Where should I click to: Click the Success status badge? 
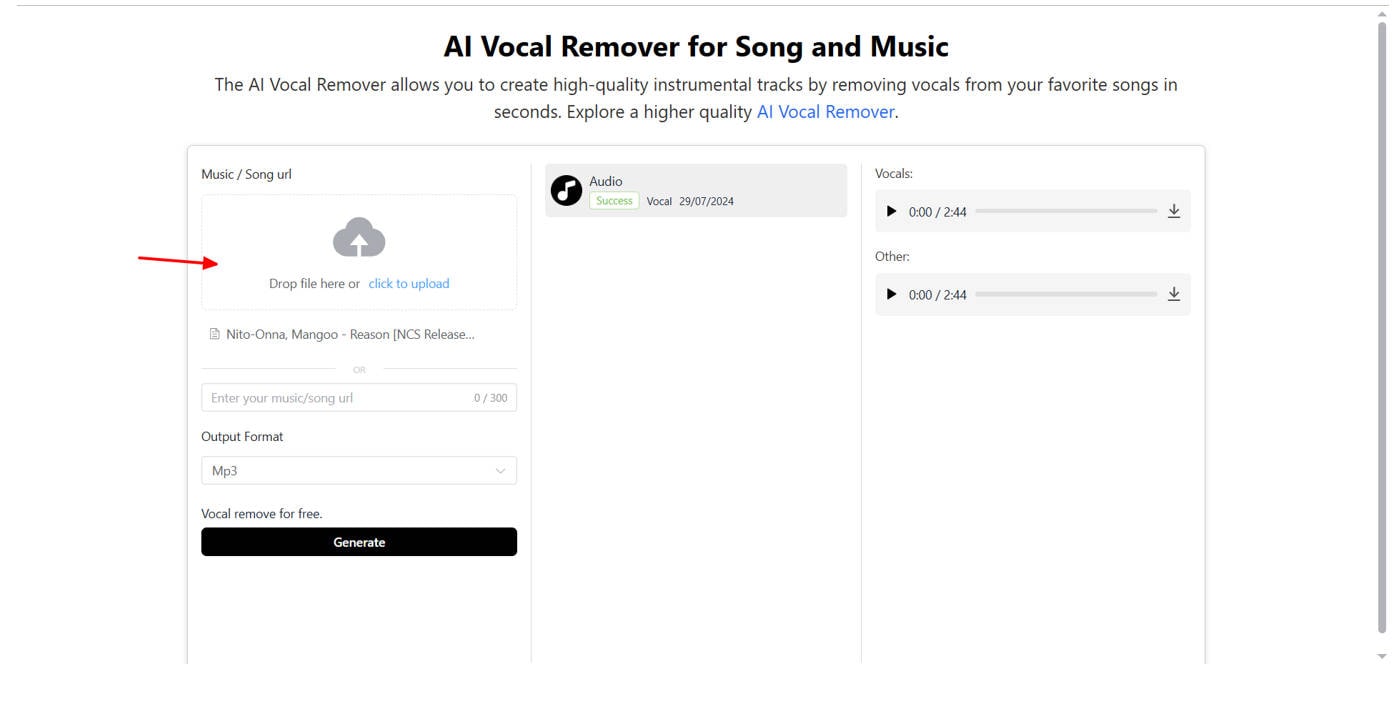614,201
